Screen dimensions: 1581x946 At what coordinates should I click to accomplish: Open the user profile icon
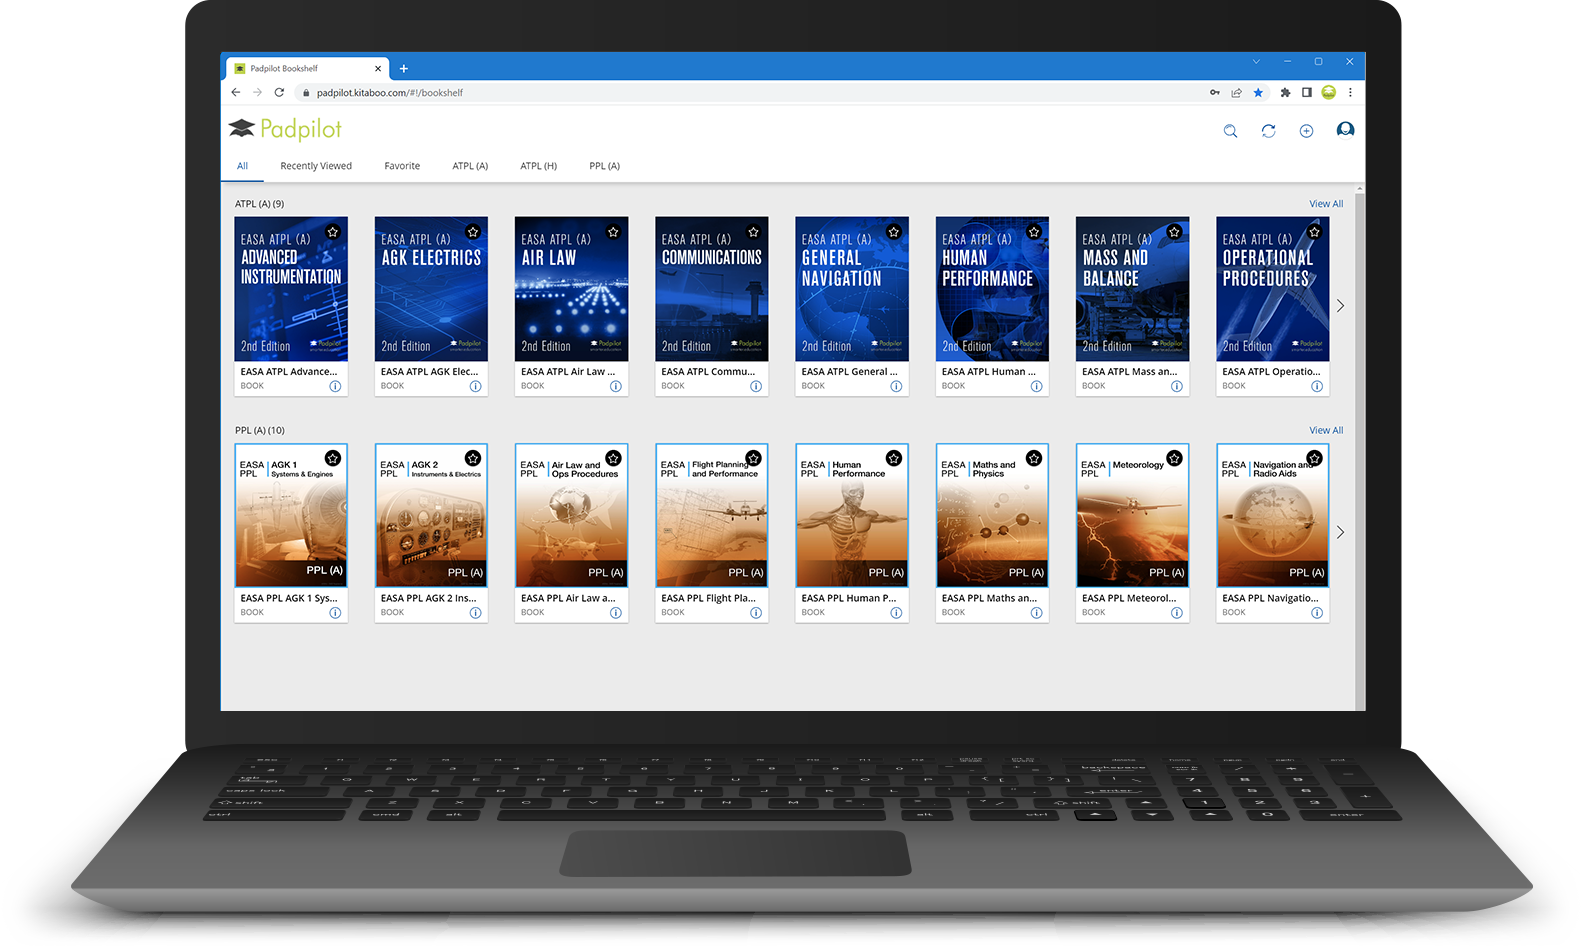click(x=1345, y=130)
